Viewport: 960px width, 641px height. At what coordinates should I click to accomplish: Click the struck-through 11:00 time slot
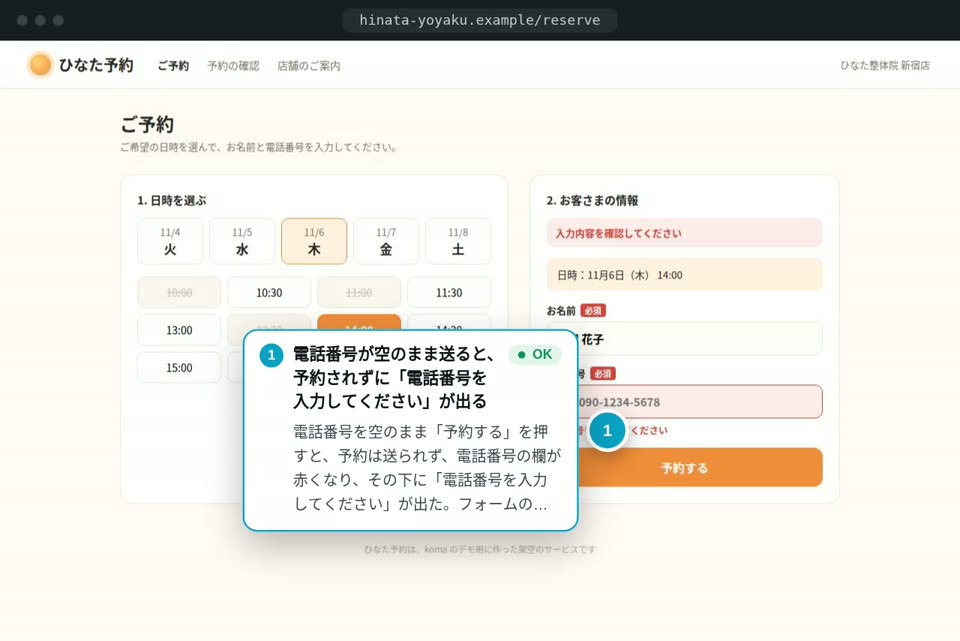pos(359,292)
